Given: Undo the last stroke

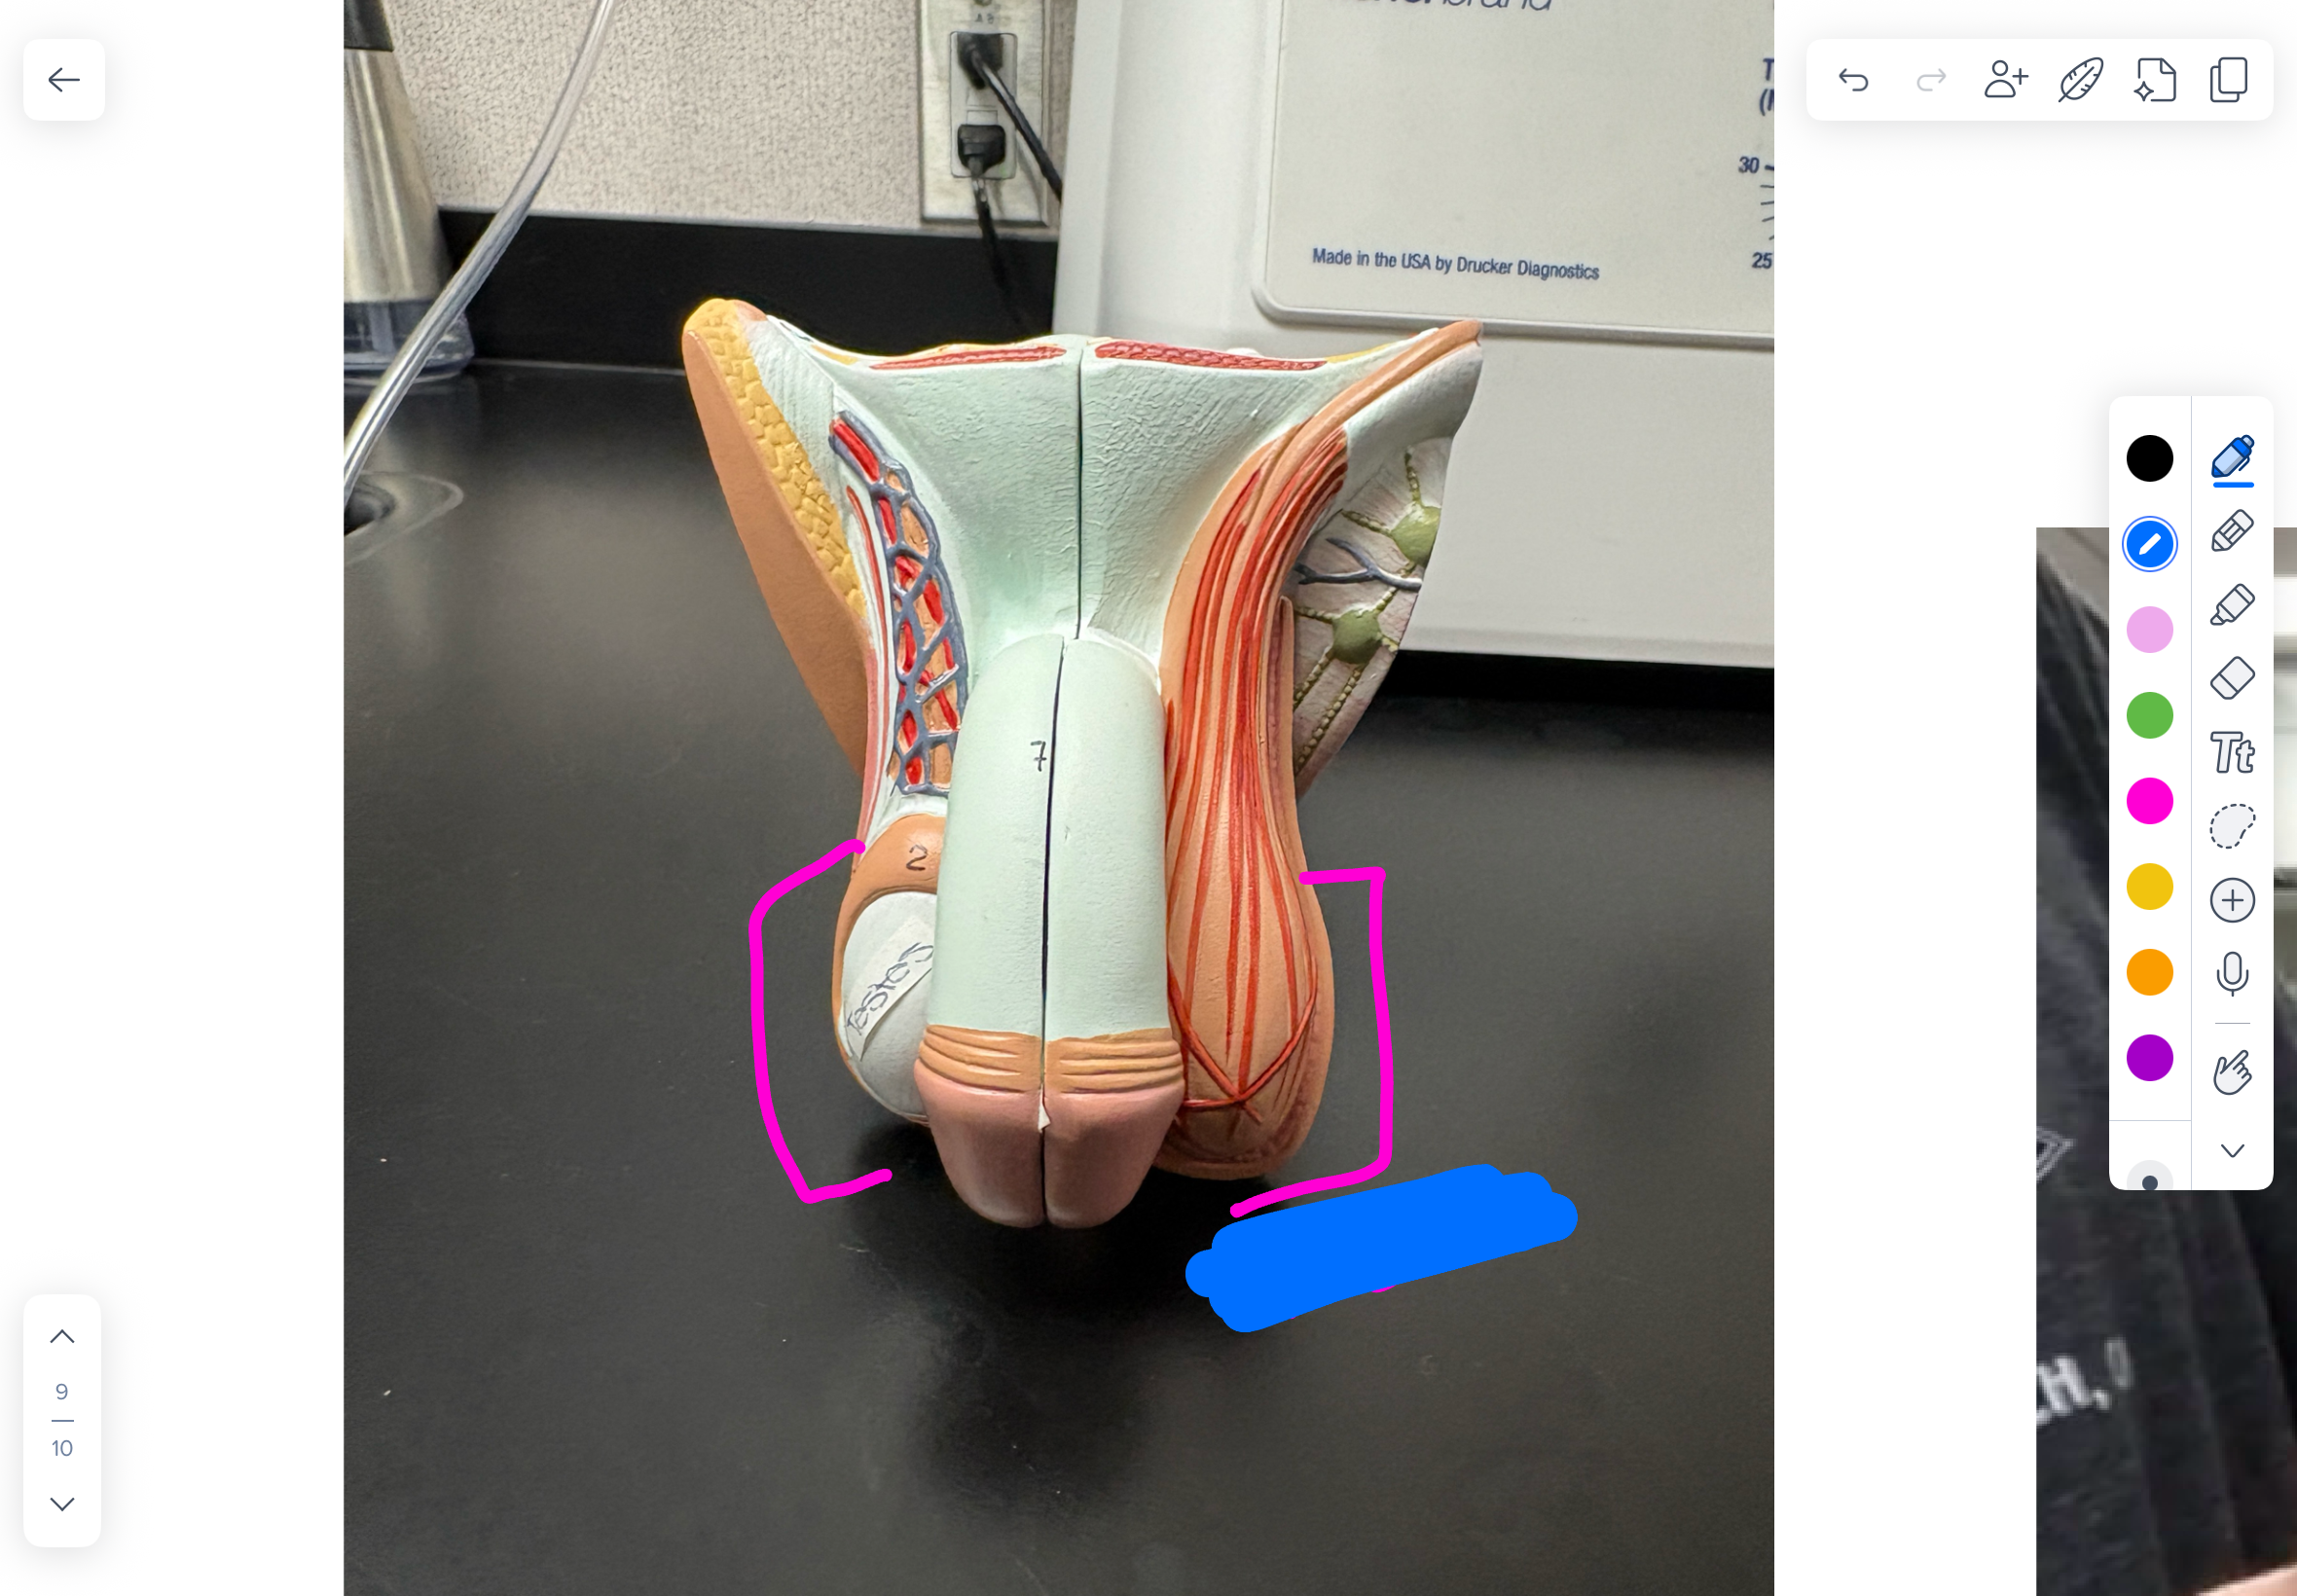Looking at the screenshot, I should (x=1853, y=80).
